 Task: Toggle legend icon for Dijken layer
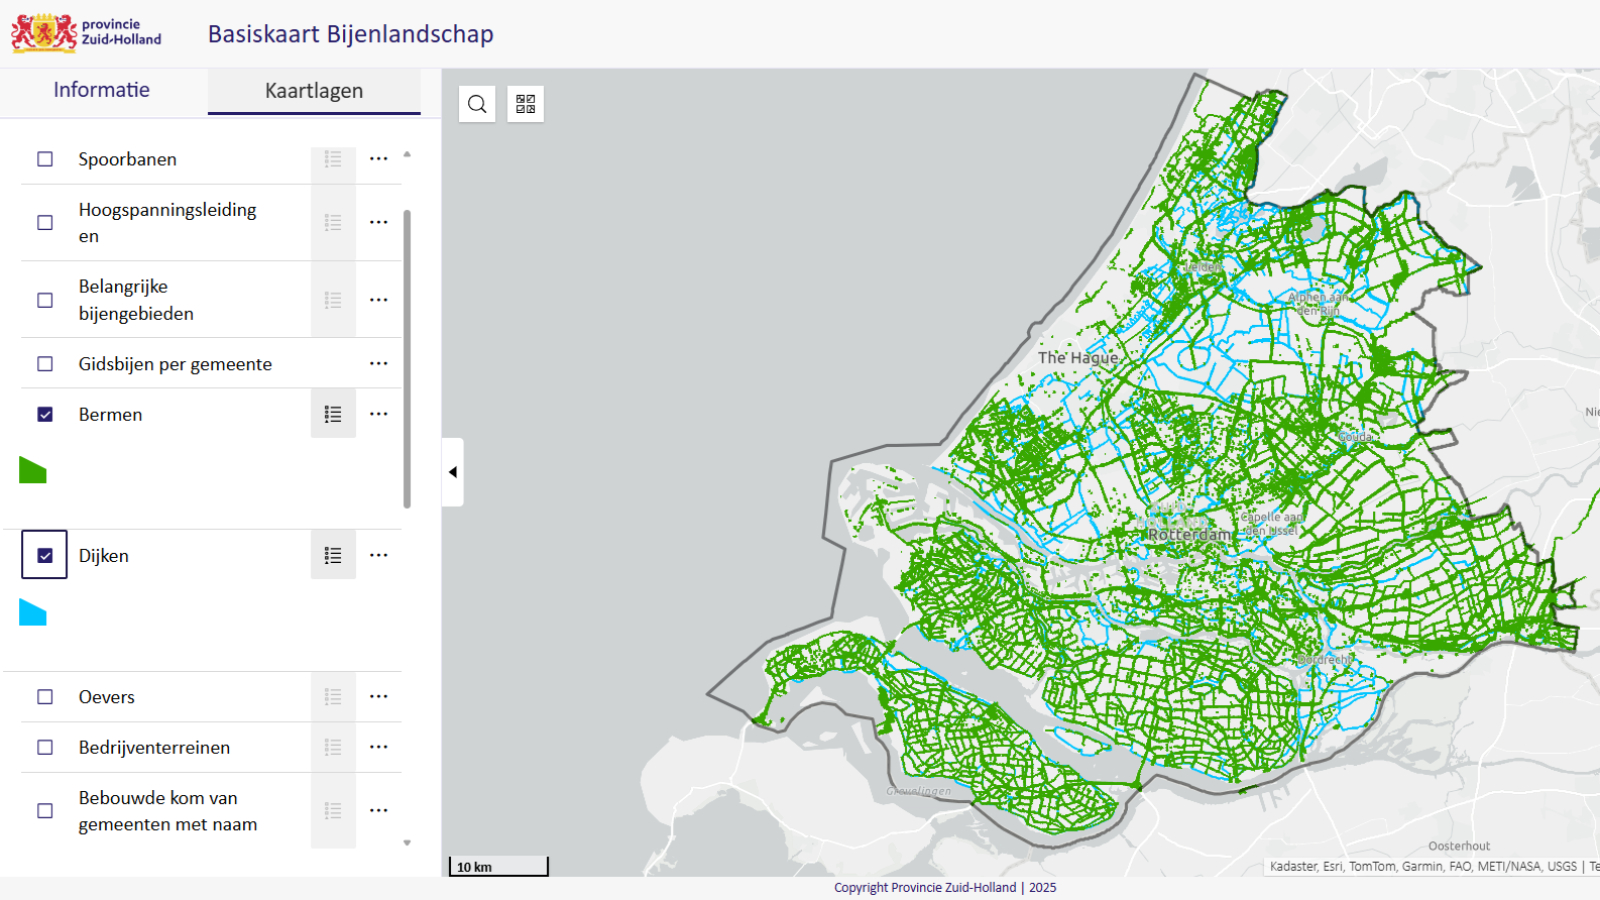coord(333,556)
